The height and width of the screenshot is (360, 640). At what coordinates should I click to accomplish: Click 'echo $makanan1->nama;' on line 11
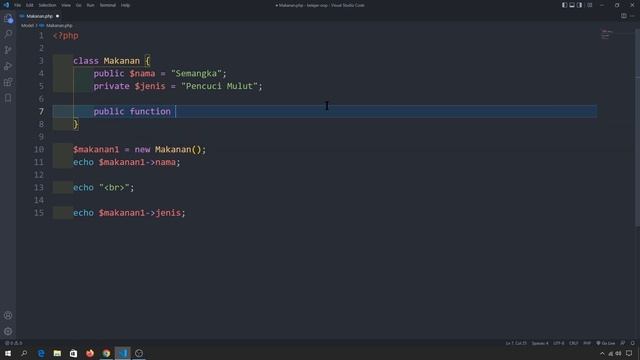click(x=127, y=162)
